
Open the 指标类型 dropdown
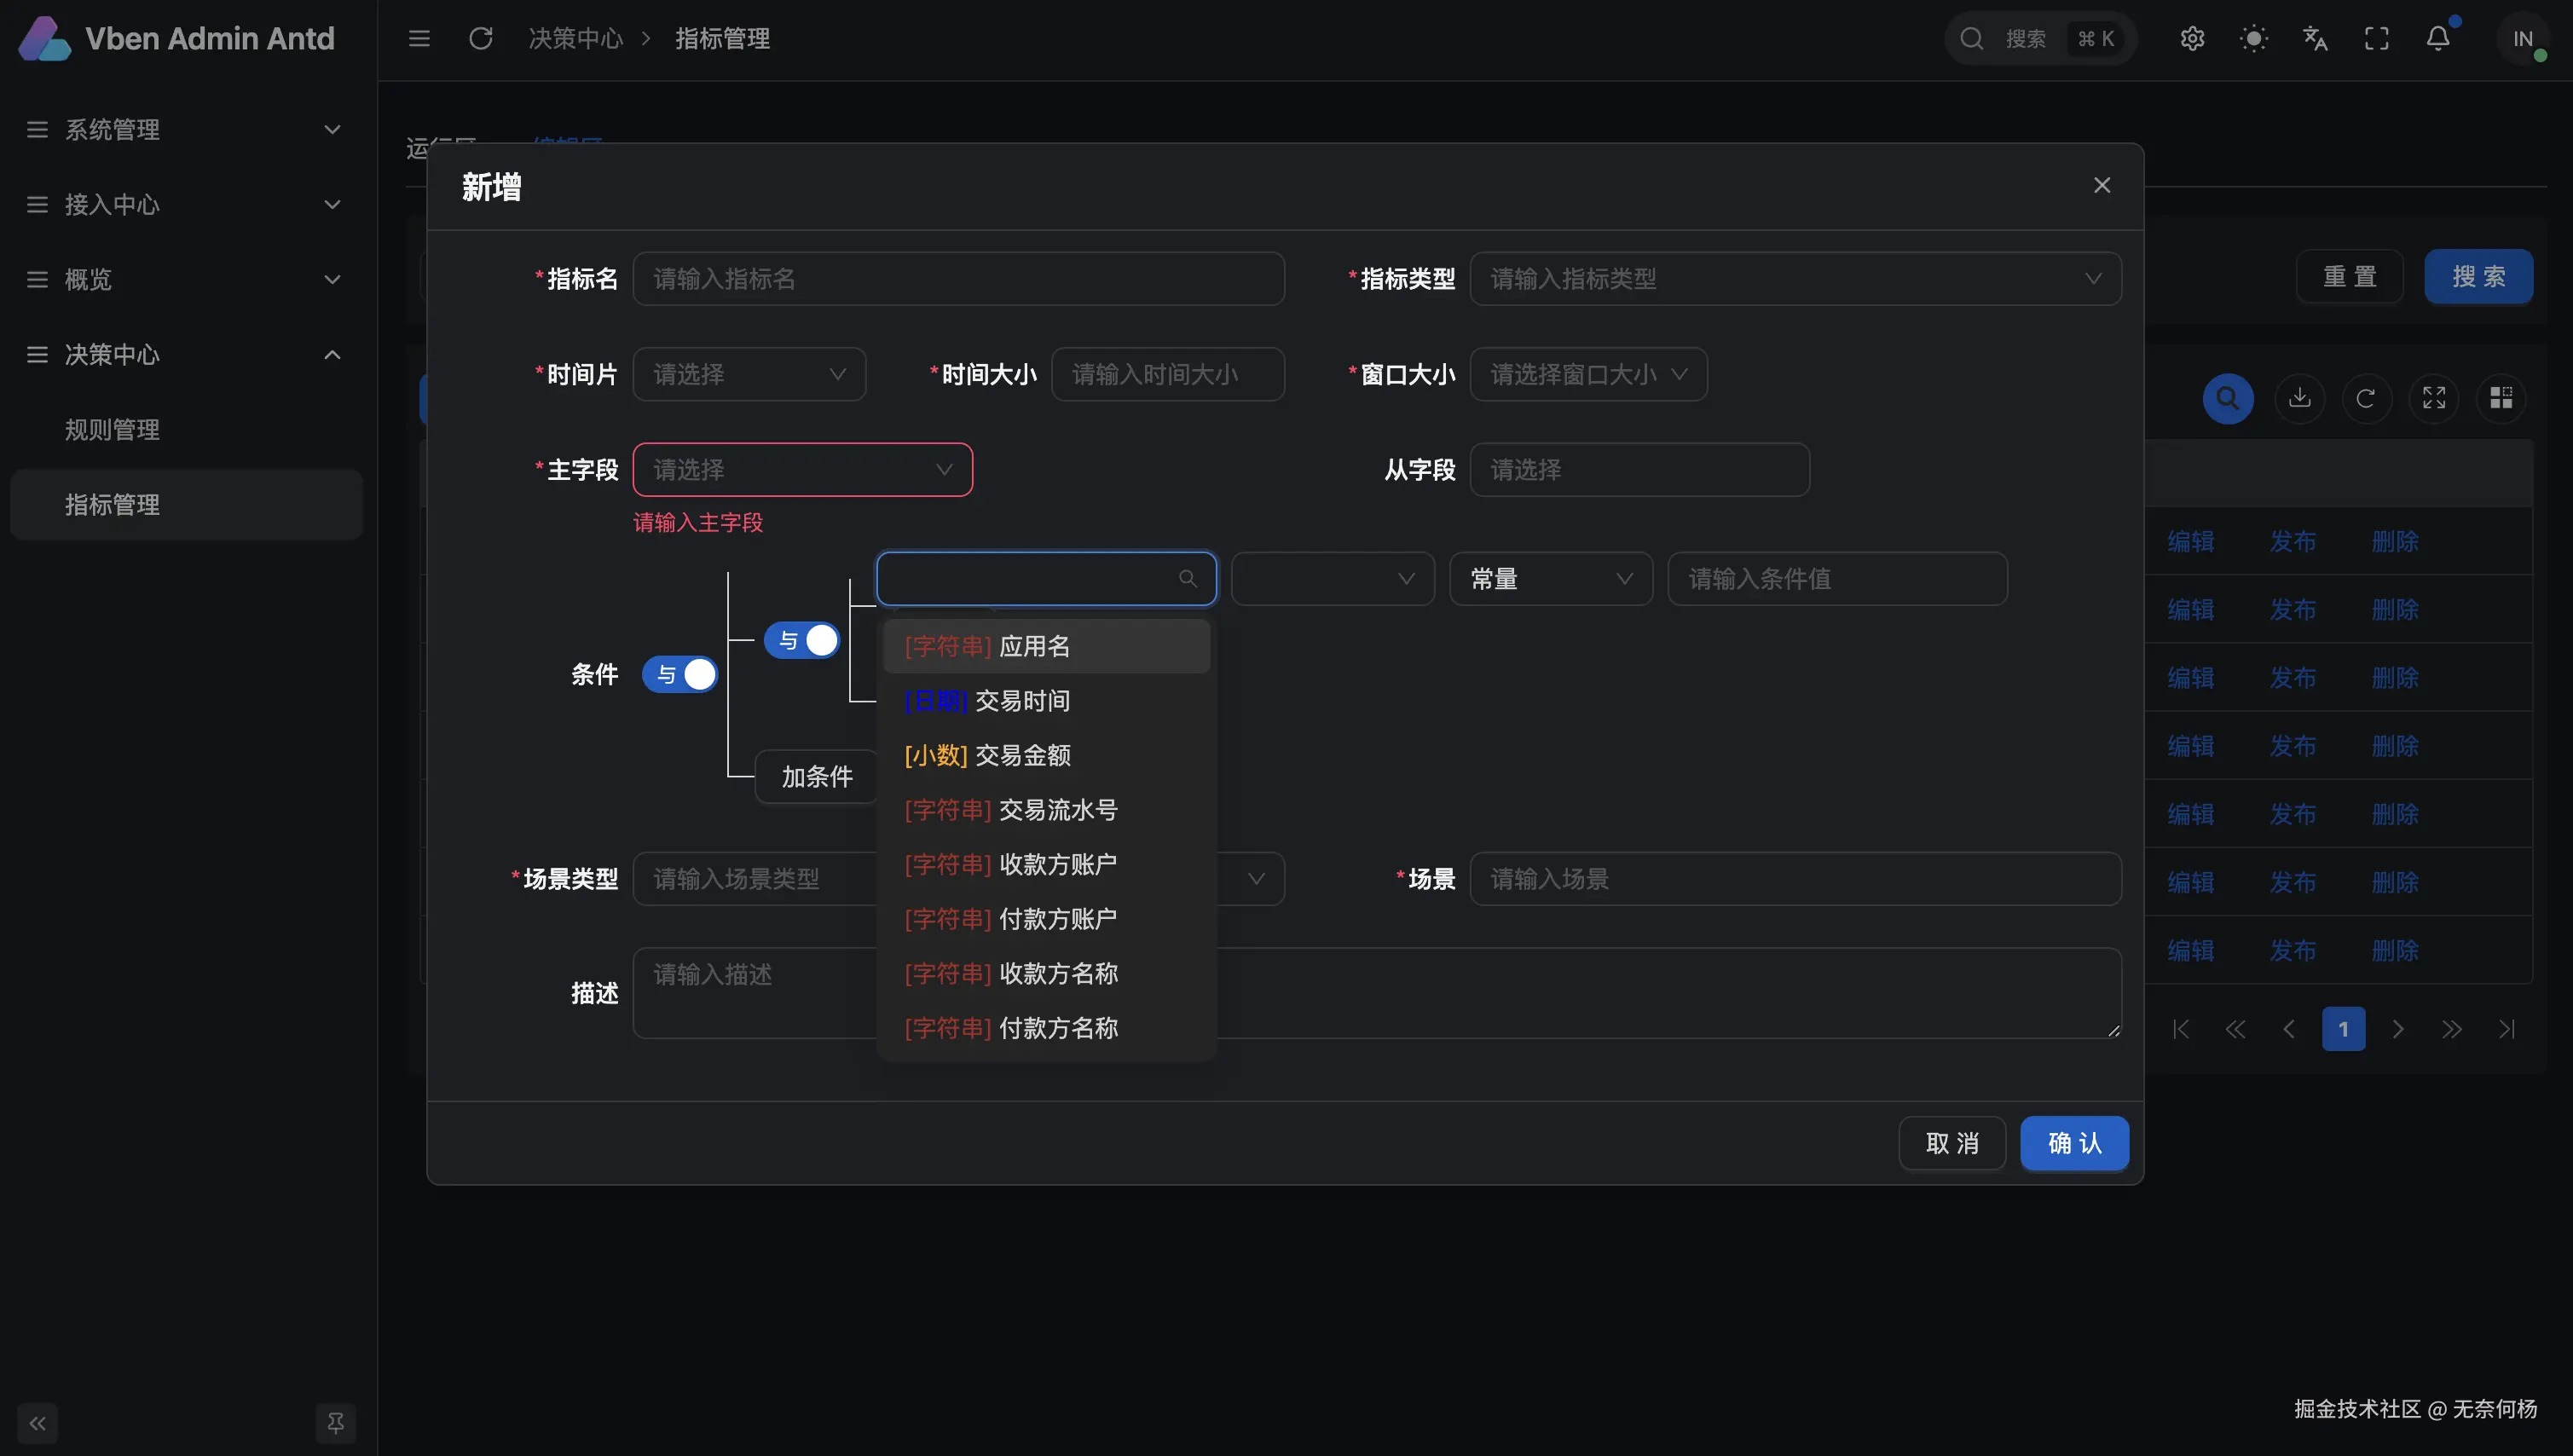click(1795, 279)
